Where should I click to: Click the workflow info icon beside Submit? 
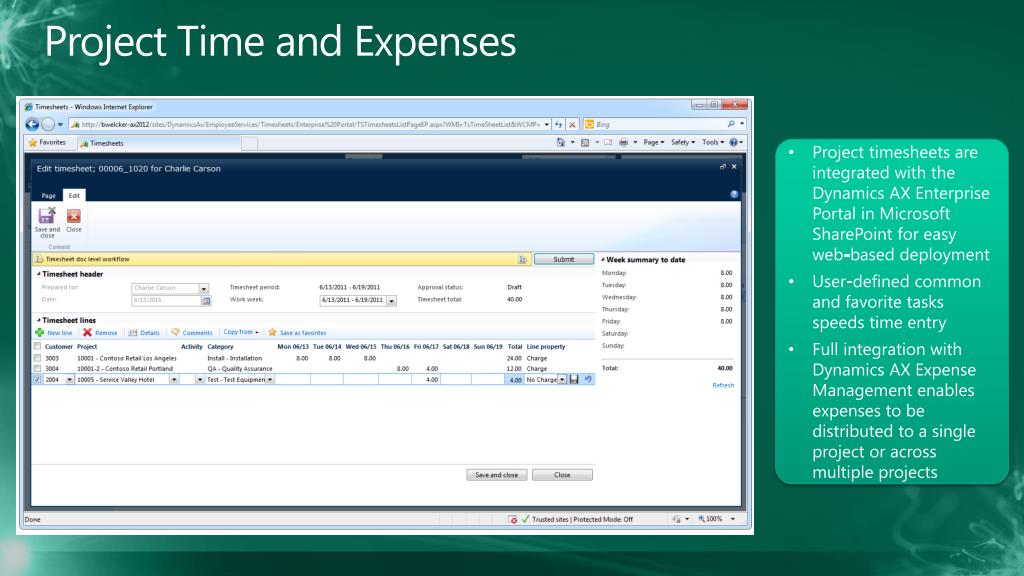click(522, 259)
